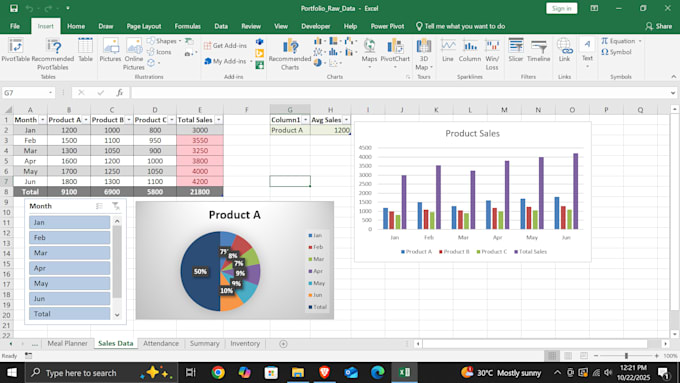Save the workbook
This screenshot has height=383, width=680.
[x=14, y=8]
